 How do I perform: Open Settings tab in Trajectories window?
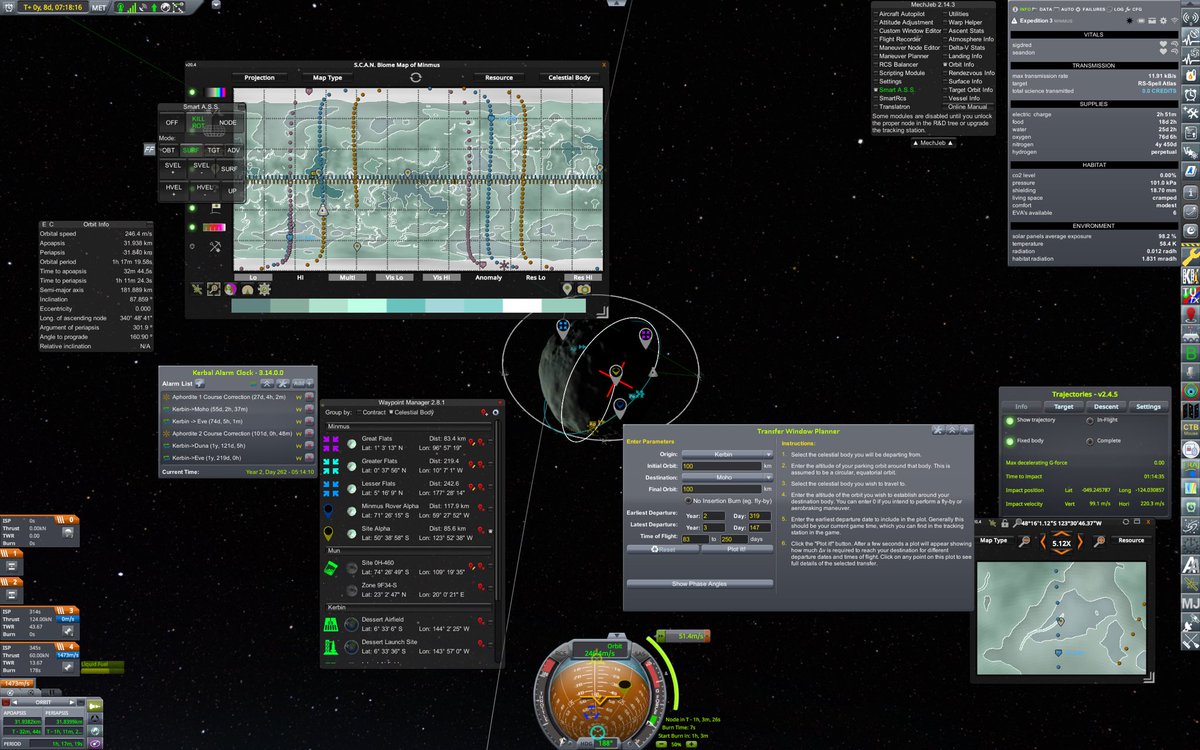click(1148, 407)
